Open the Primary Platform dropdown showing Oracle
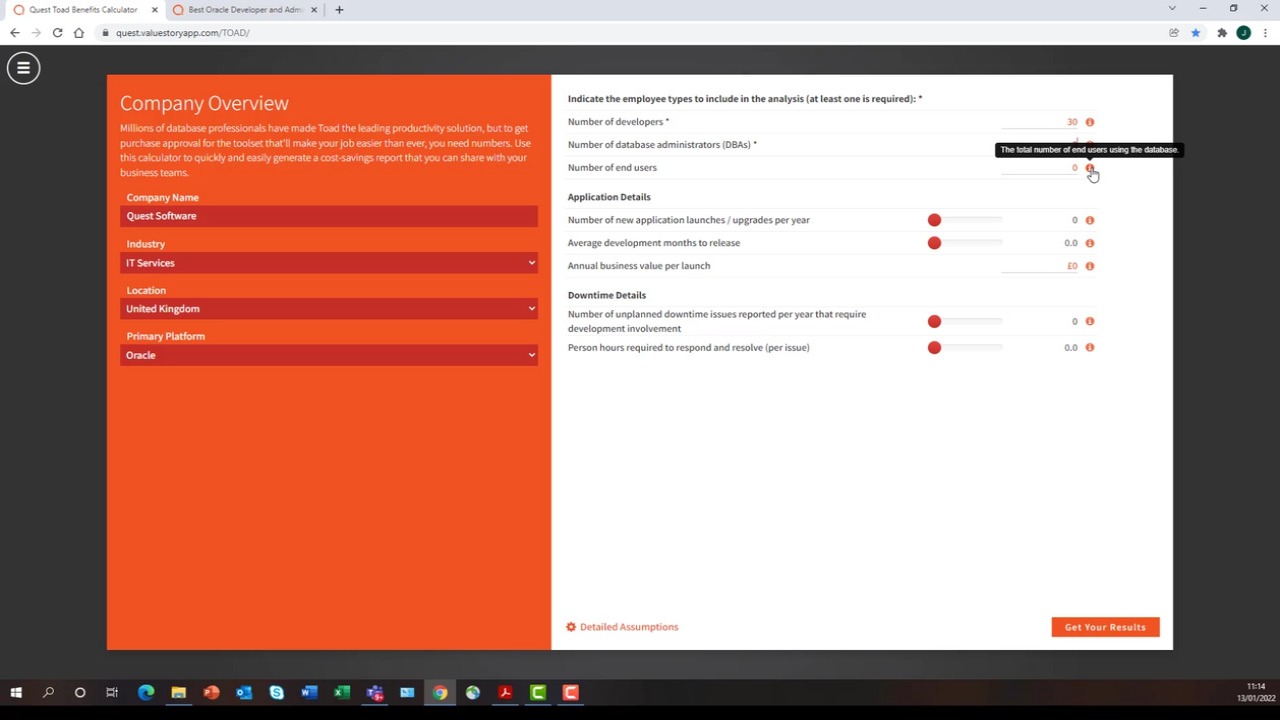Image resolution: width=1280 pixels, height=720 pixels. (x=329, y=355)
